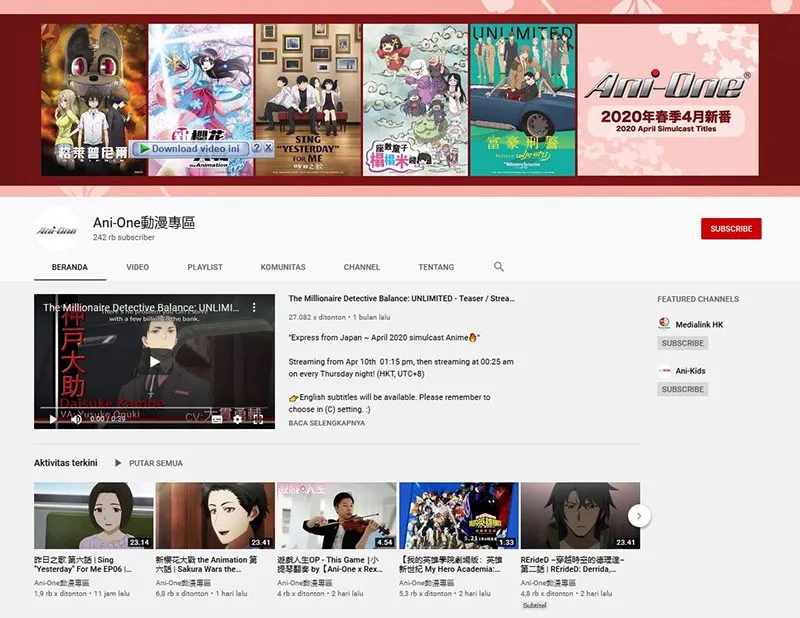Close the Download video overlay bar
The image size is (800, 618).
(x=268, y=148)
